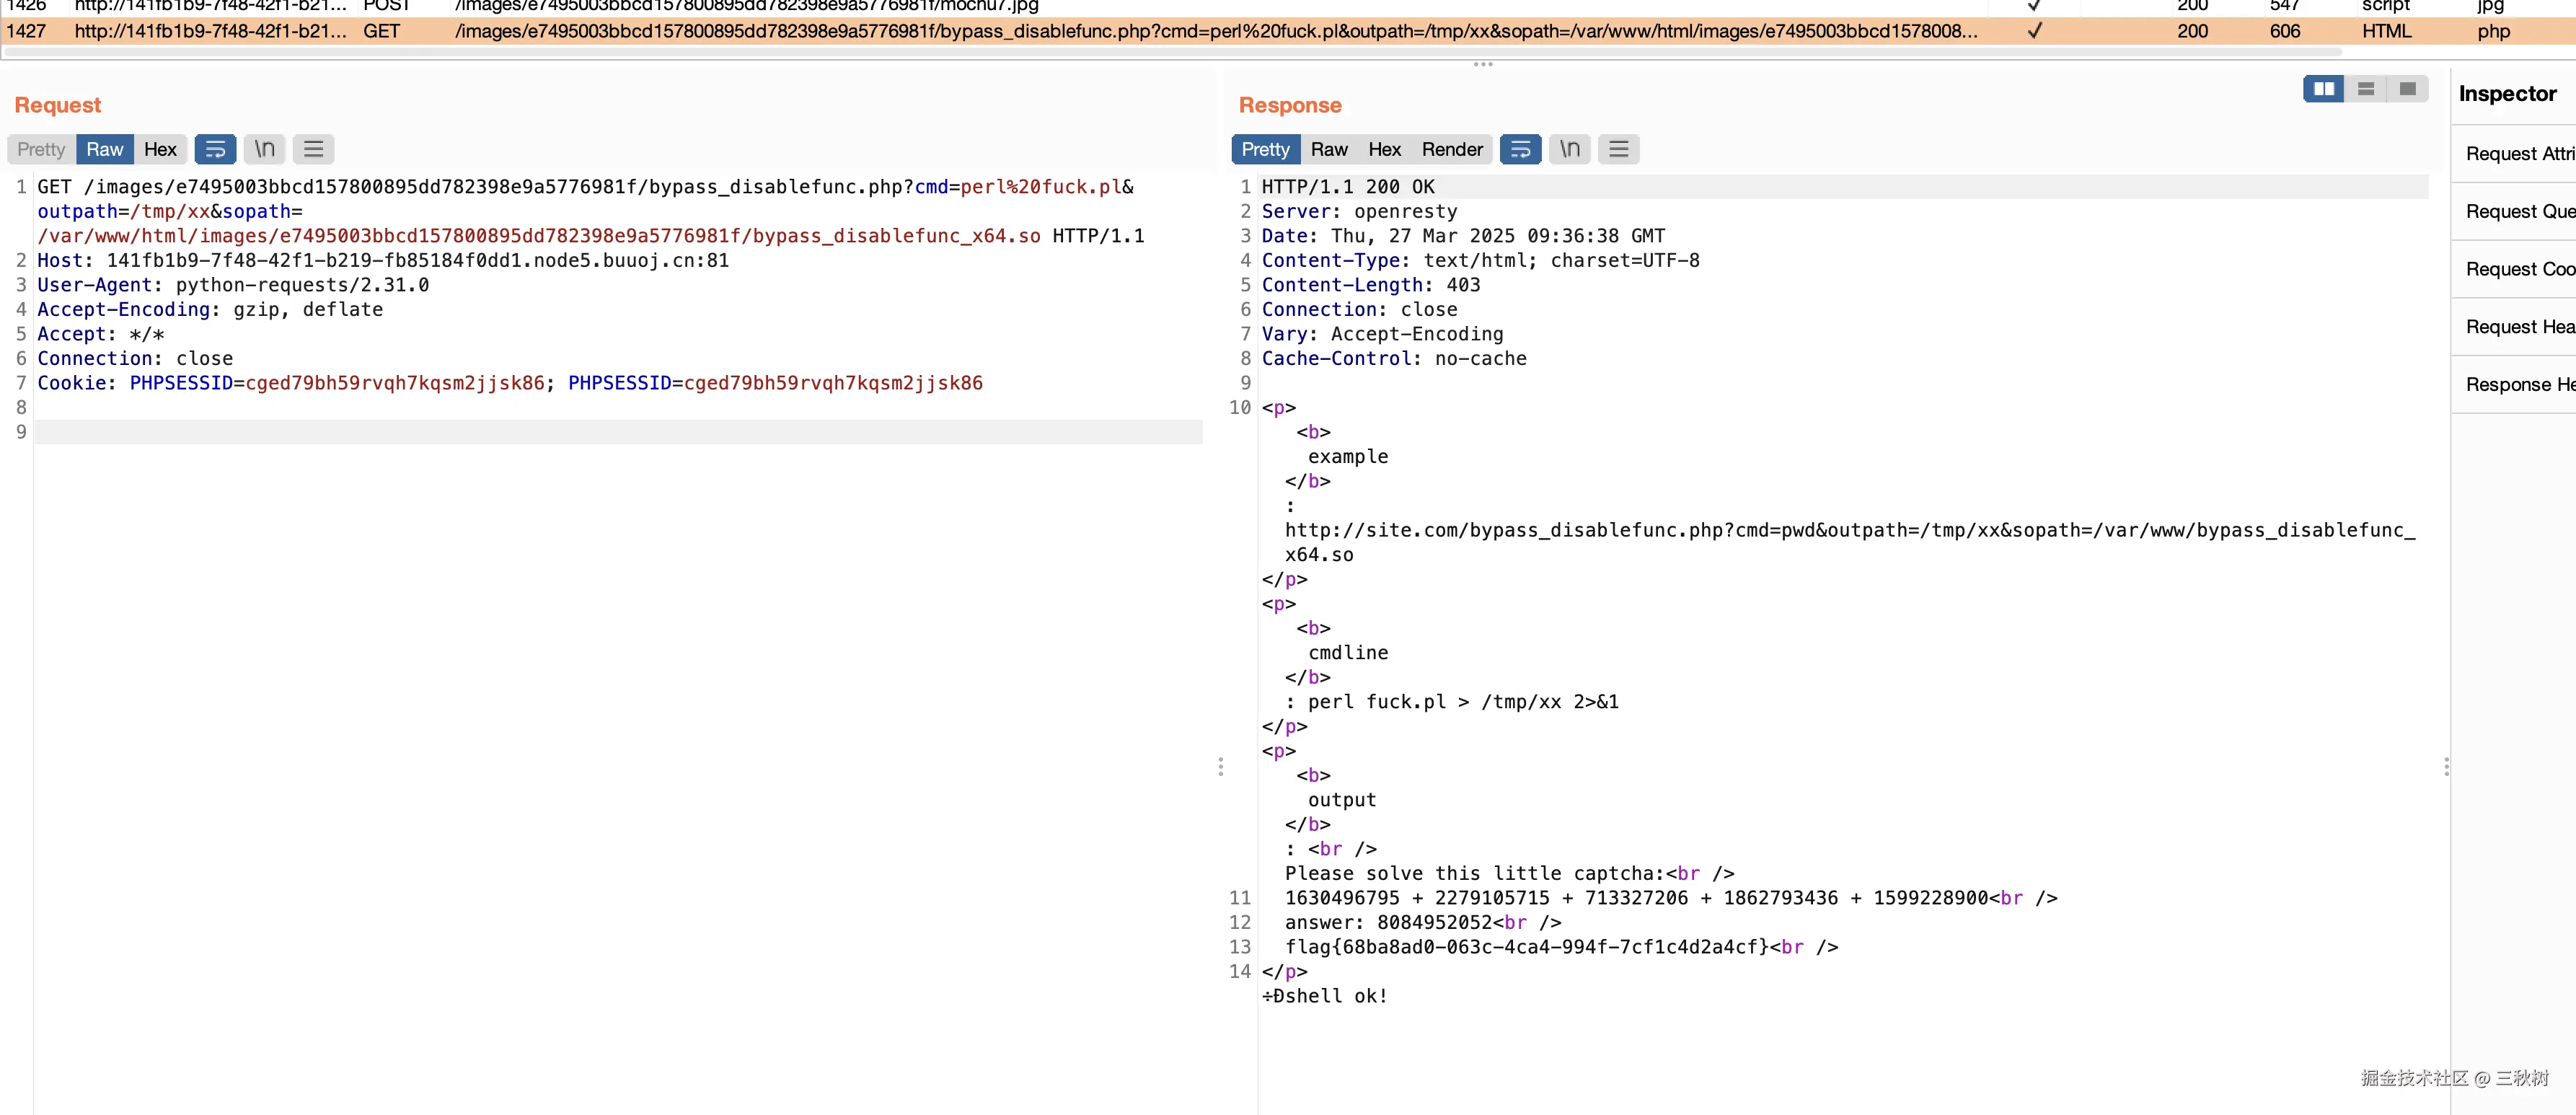
Task: Select Pretty tab in Response panel
Action: tap(1265, 149)
